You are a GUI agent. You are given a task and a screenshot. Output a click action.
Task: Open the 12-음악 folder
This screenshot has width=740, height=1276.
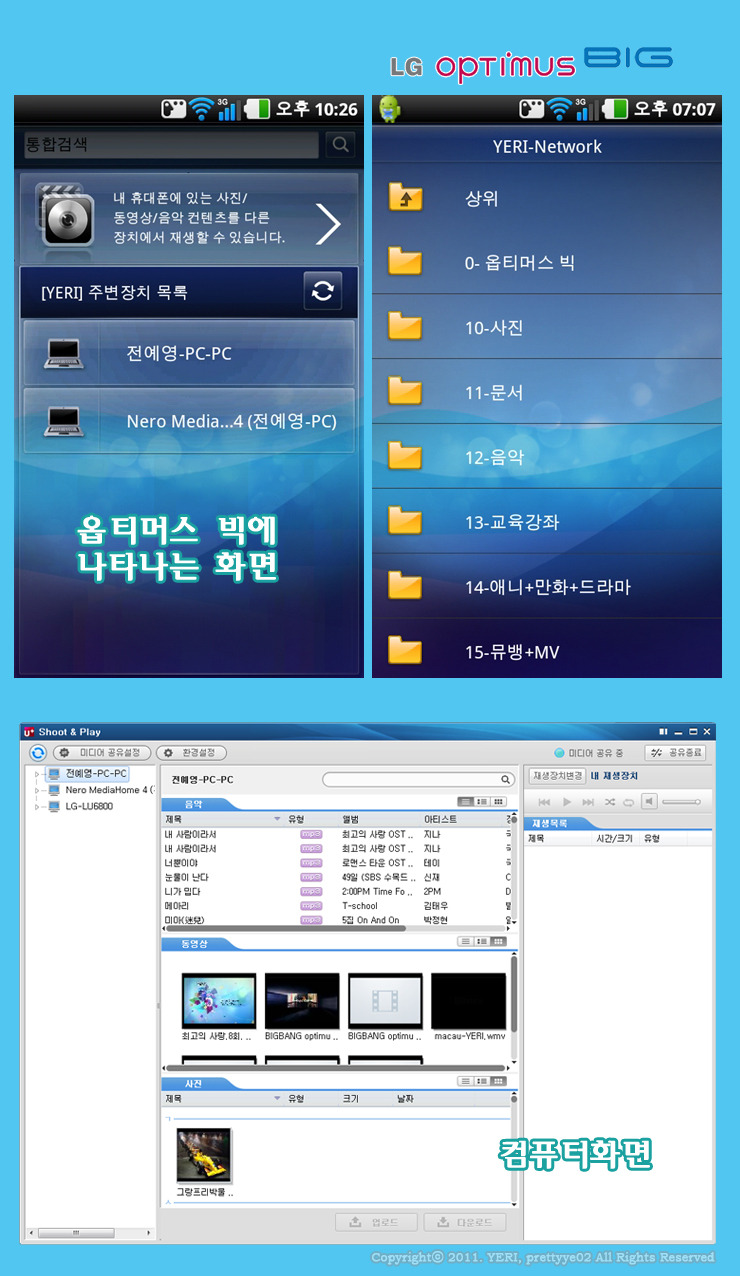click(x=547, y=457)
